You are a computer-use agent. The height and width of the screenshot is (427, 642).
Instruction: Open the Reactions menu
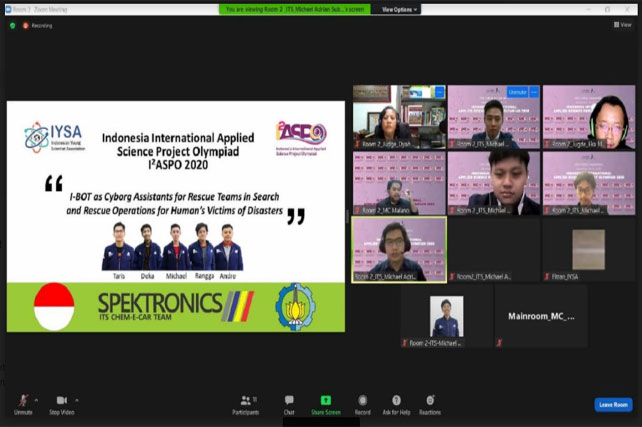[430, 404]
